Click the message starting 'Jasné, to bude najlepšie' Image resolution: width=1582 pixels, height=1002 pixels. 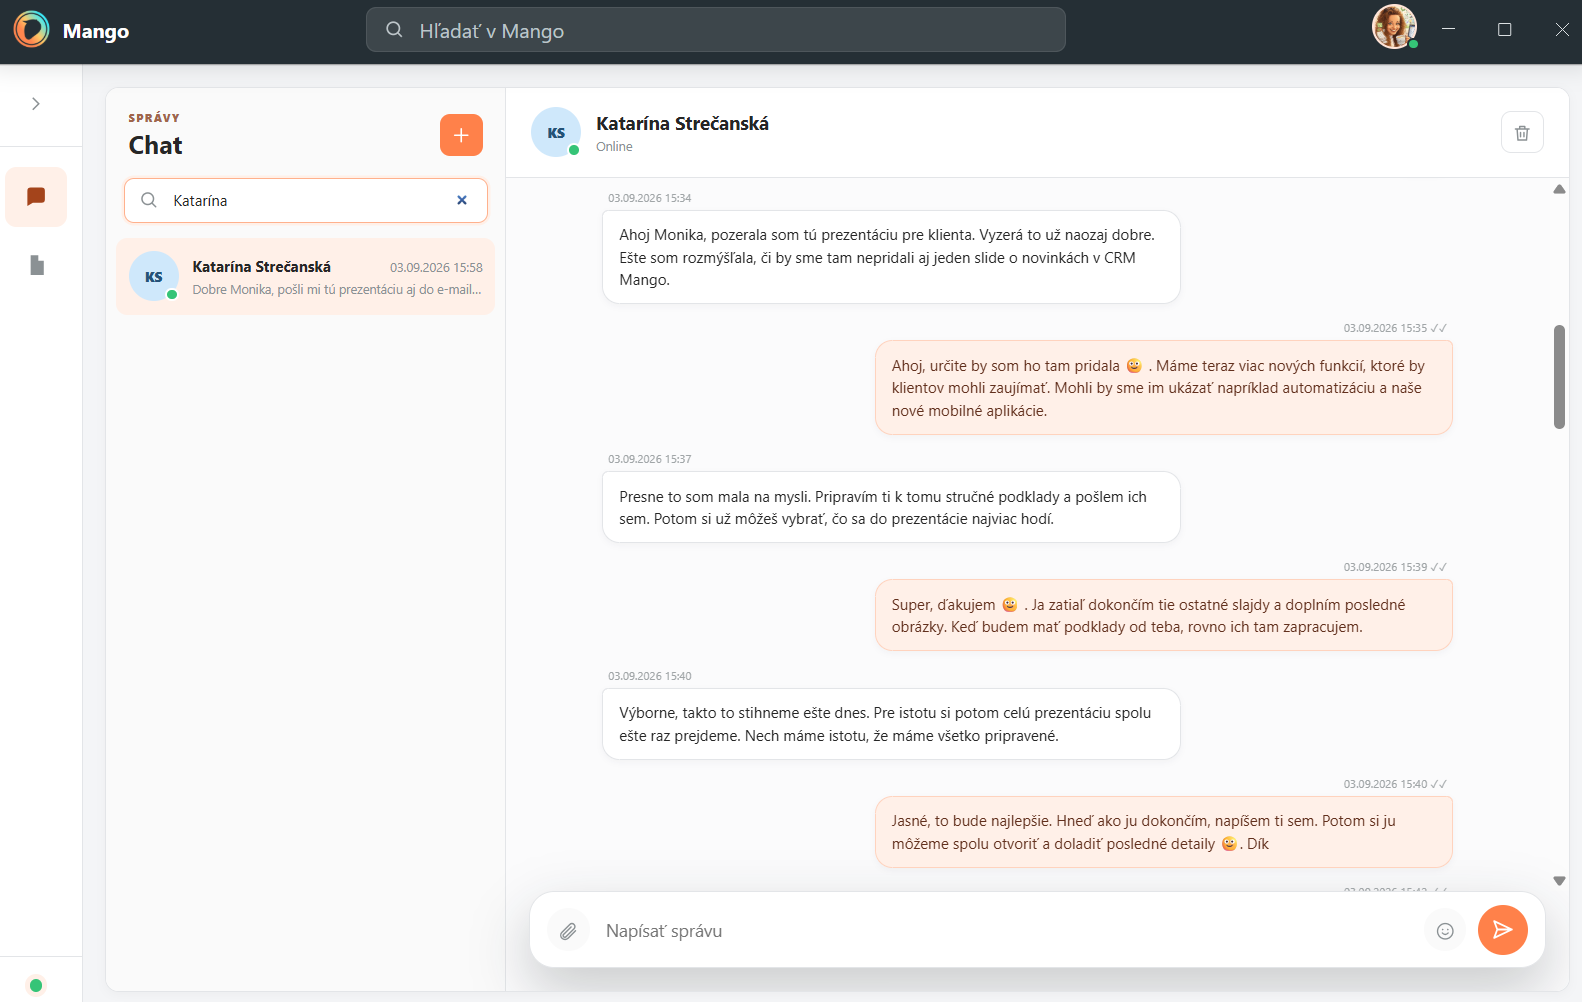(1164, 832)
